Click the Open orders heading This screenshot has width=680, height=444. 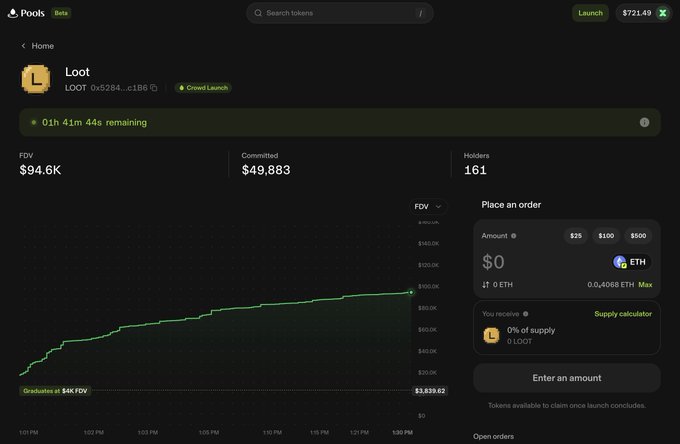coord(494,436)
